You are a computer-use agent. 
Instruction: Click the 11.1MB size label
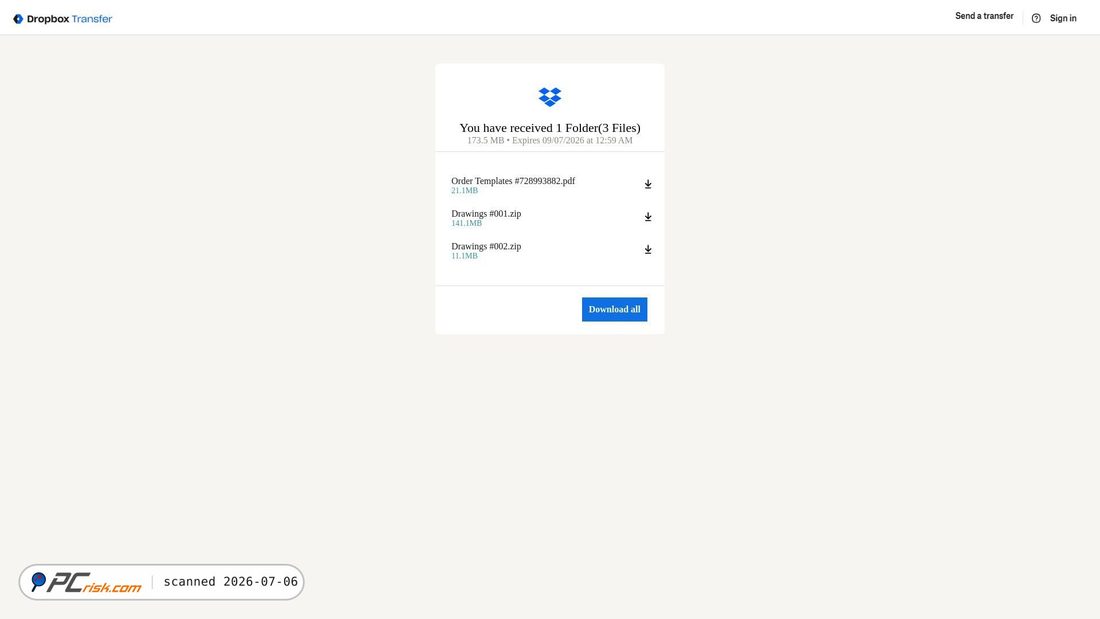point(464,256)
